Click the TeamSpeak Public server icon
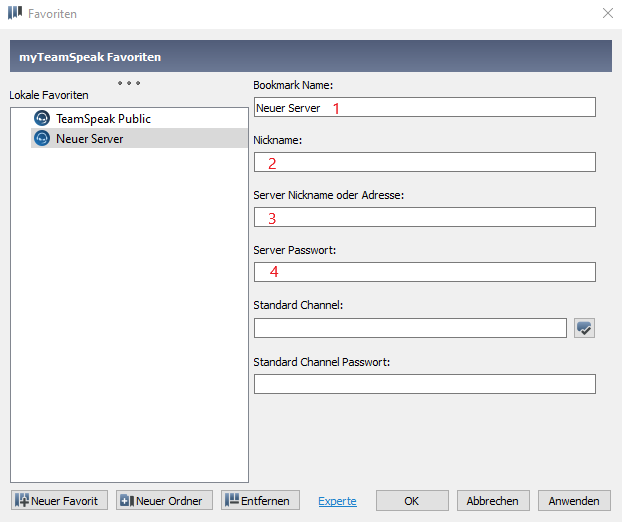The width and height of the screenshot is (622, 522). click(x=42, y=118)
